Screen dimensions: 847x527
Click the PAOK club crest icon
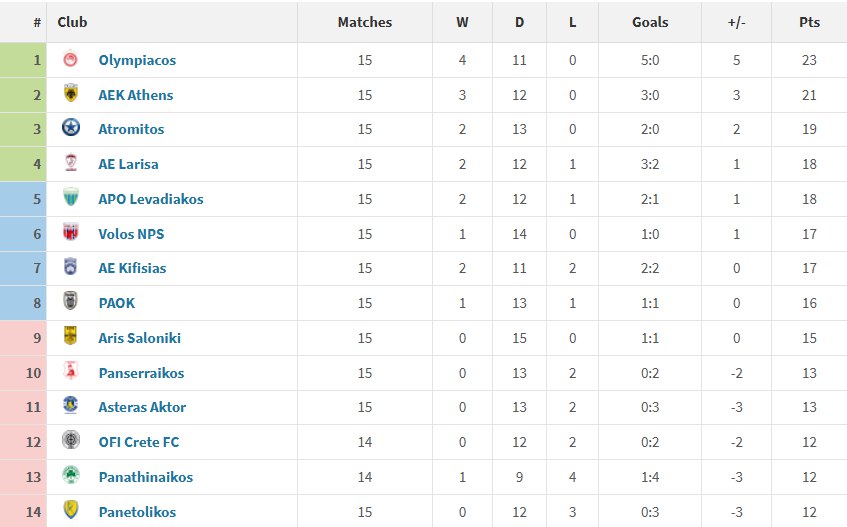[x=70, y=303]
